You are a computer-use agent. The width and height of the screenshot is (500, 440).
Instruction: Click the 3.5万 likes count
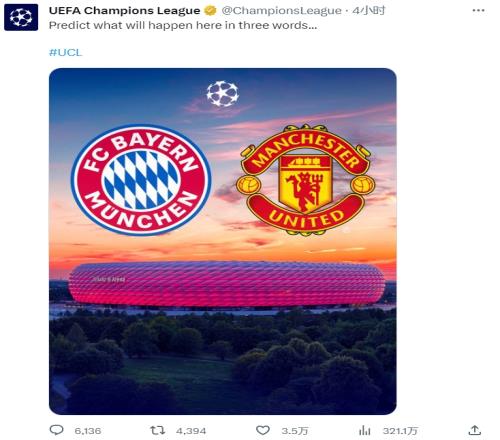coord(294,431)
